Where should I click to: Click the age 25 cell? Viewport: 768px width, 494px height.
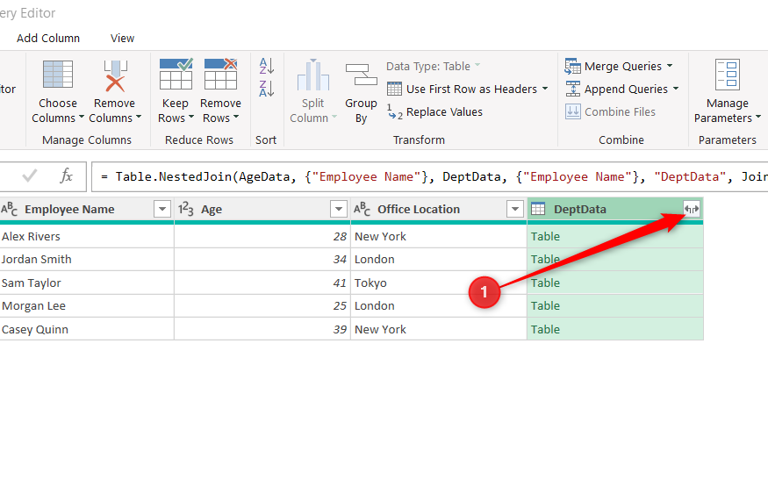[x=262, y=306]
